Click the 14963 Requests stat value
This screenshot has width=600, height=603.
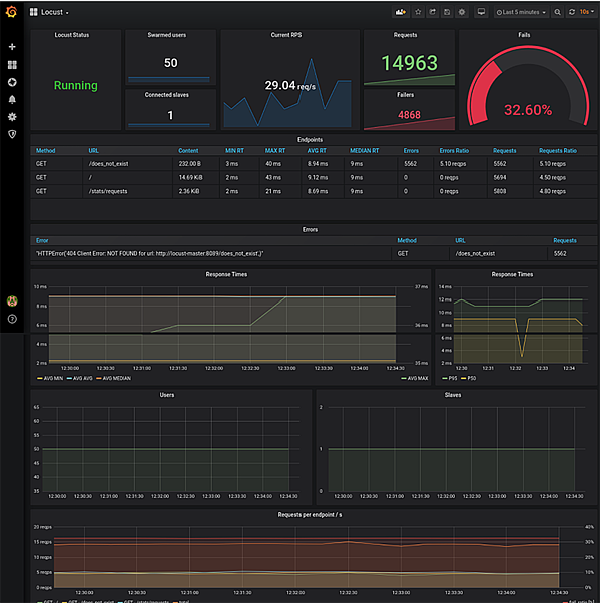click(409, 63)
